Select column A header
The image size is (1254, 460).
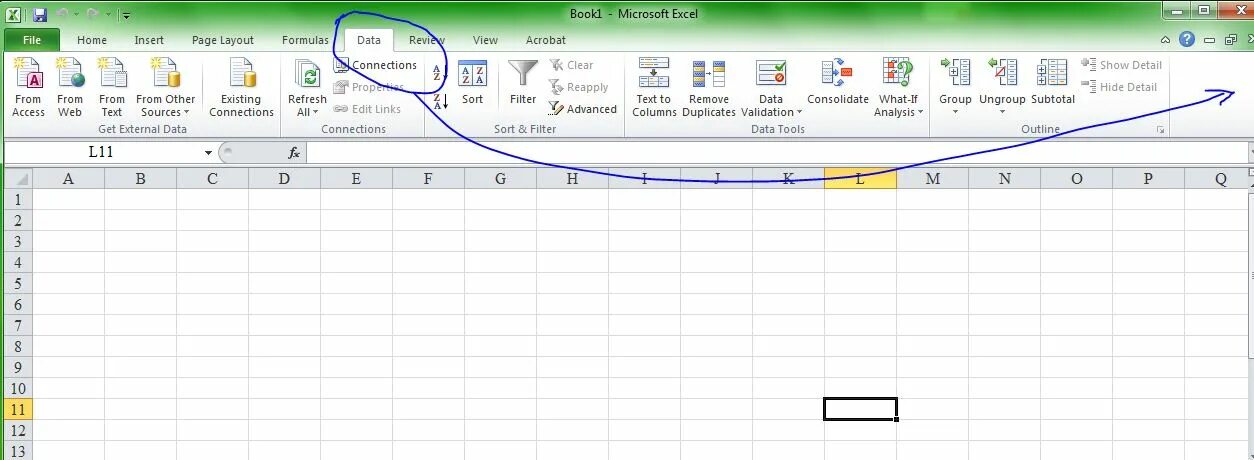pyautogui.click(x=68, y=178)
